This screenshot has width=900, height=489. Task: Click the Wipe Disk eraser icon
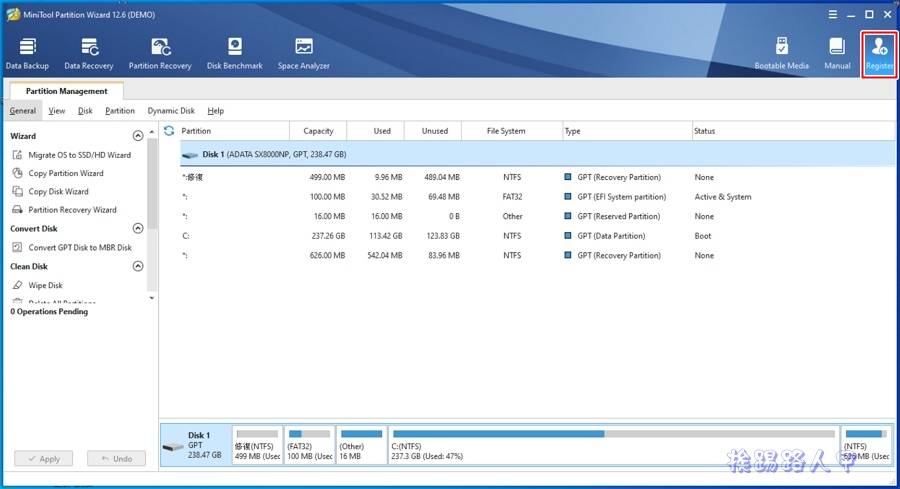(18, 285)
